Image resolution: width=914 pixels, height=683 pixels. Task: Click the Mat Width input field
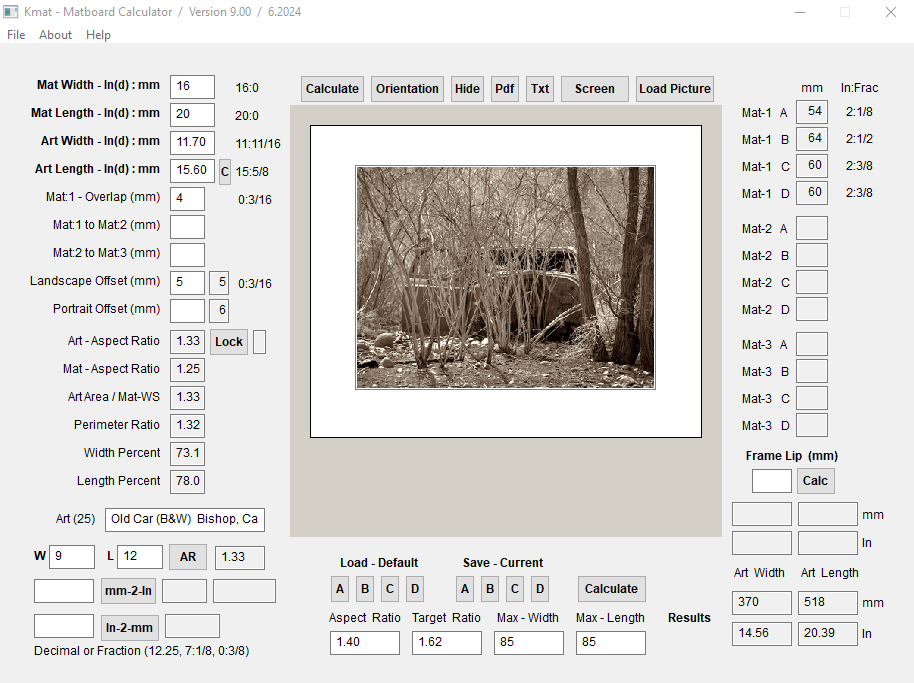[192, 87]
